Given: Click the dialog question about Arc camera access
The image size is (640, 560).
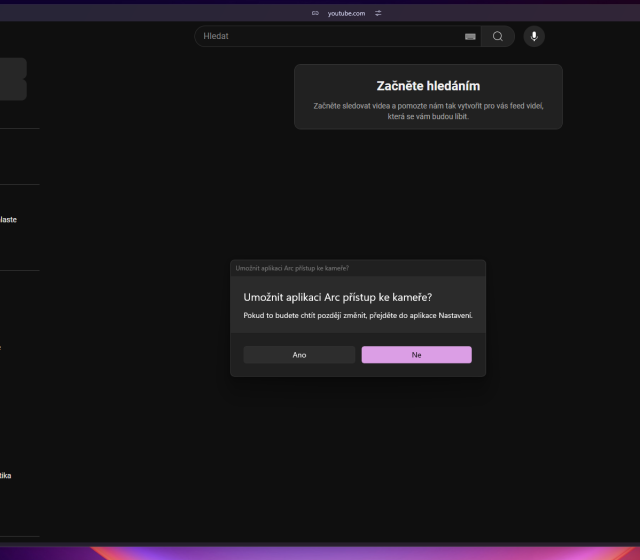Looking at the screenshot, I should point(337,297).
